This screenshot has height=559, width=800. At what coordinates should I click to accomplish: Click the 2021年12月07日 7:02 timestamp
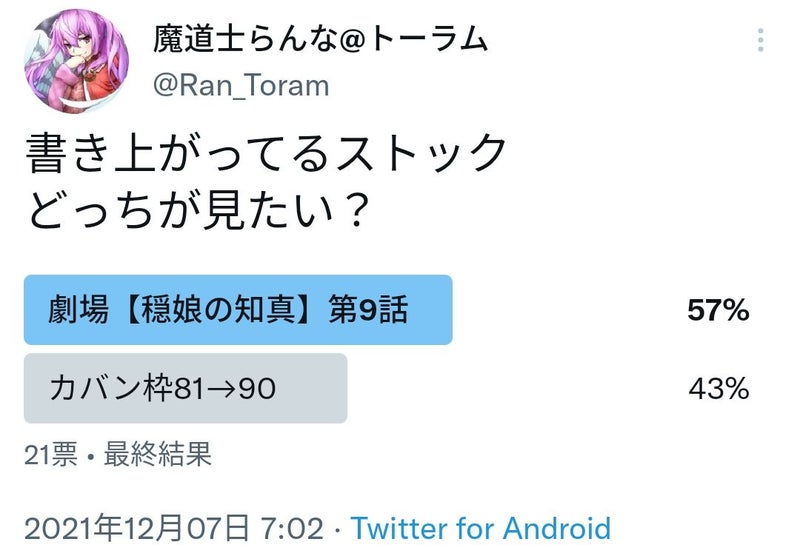173,528
